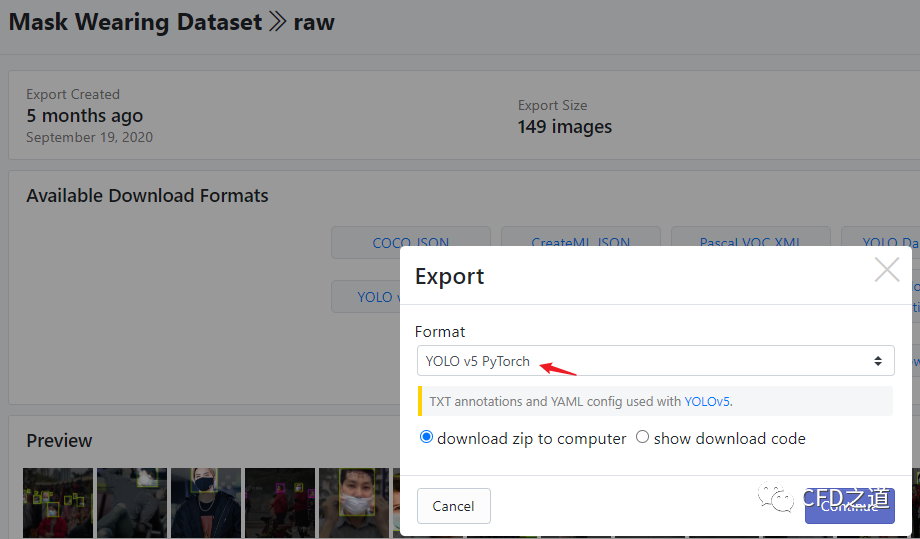This screenshot has width=920, height=539.
Task: Click the raw version name in the breadcrumb
Action: point(313,22)
